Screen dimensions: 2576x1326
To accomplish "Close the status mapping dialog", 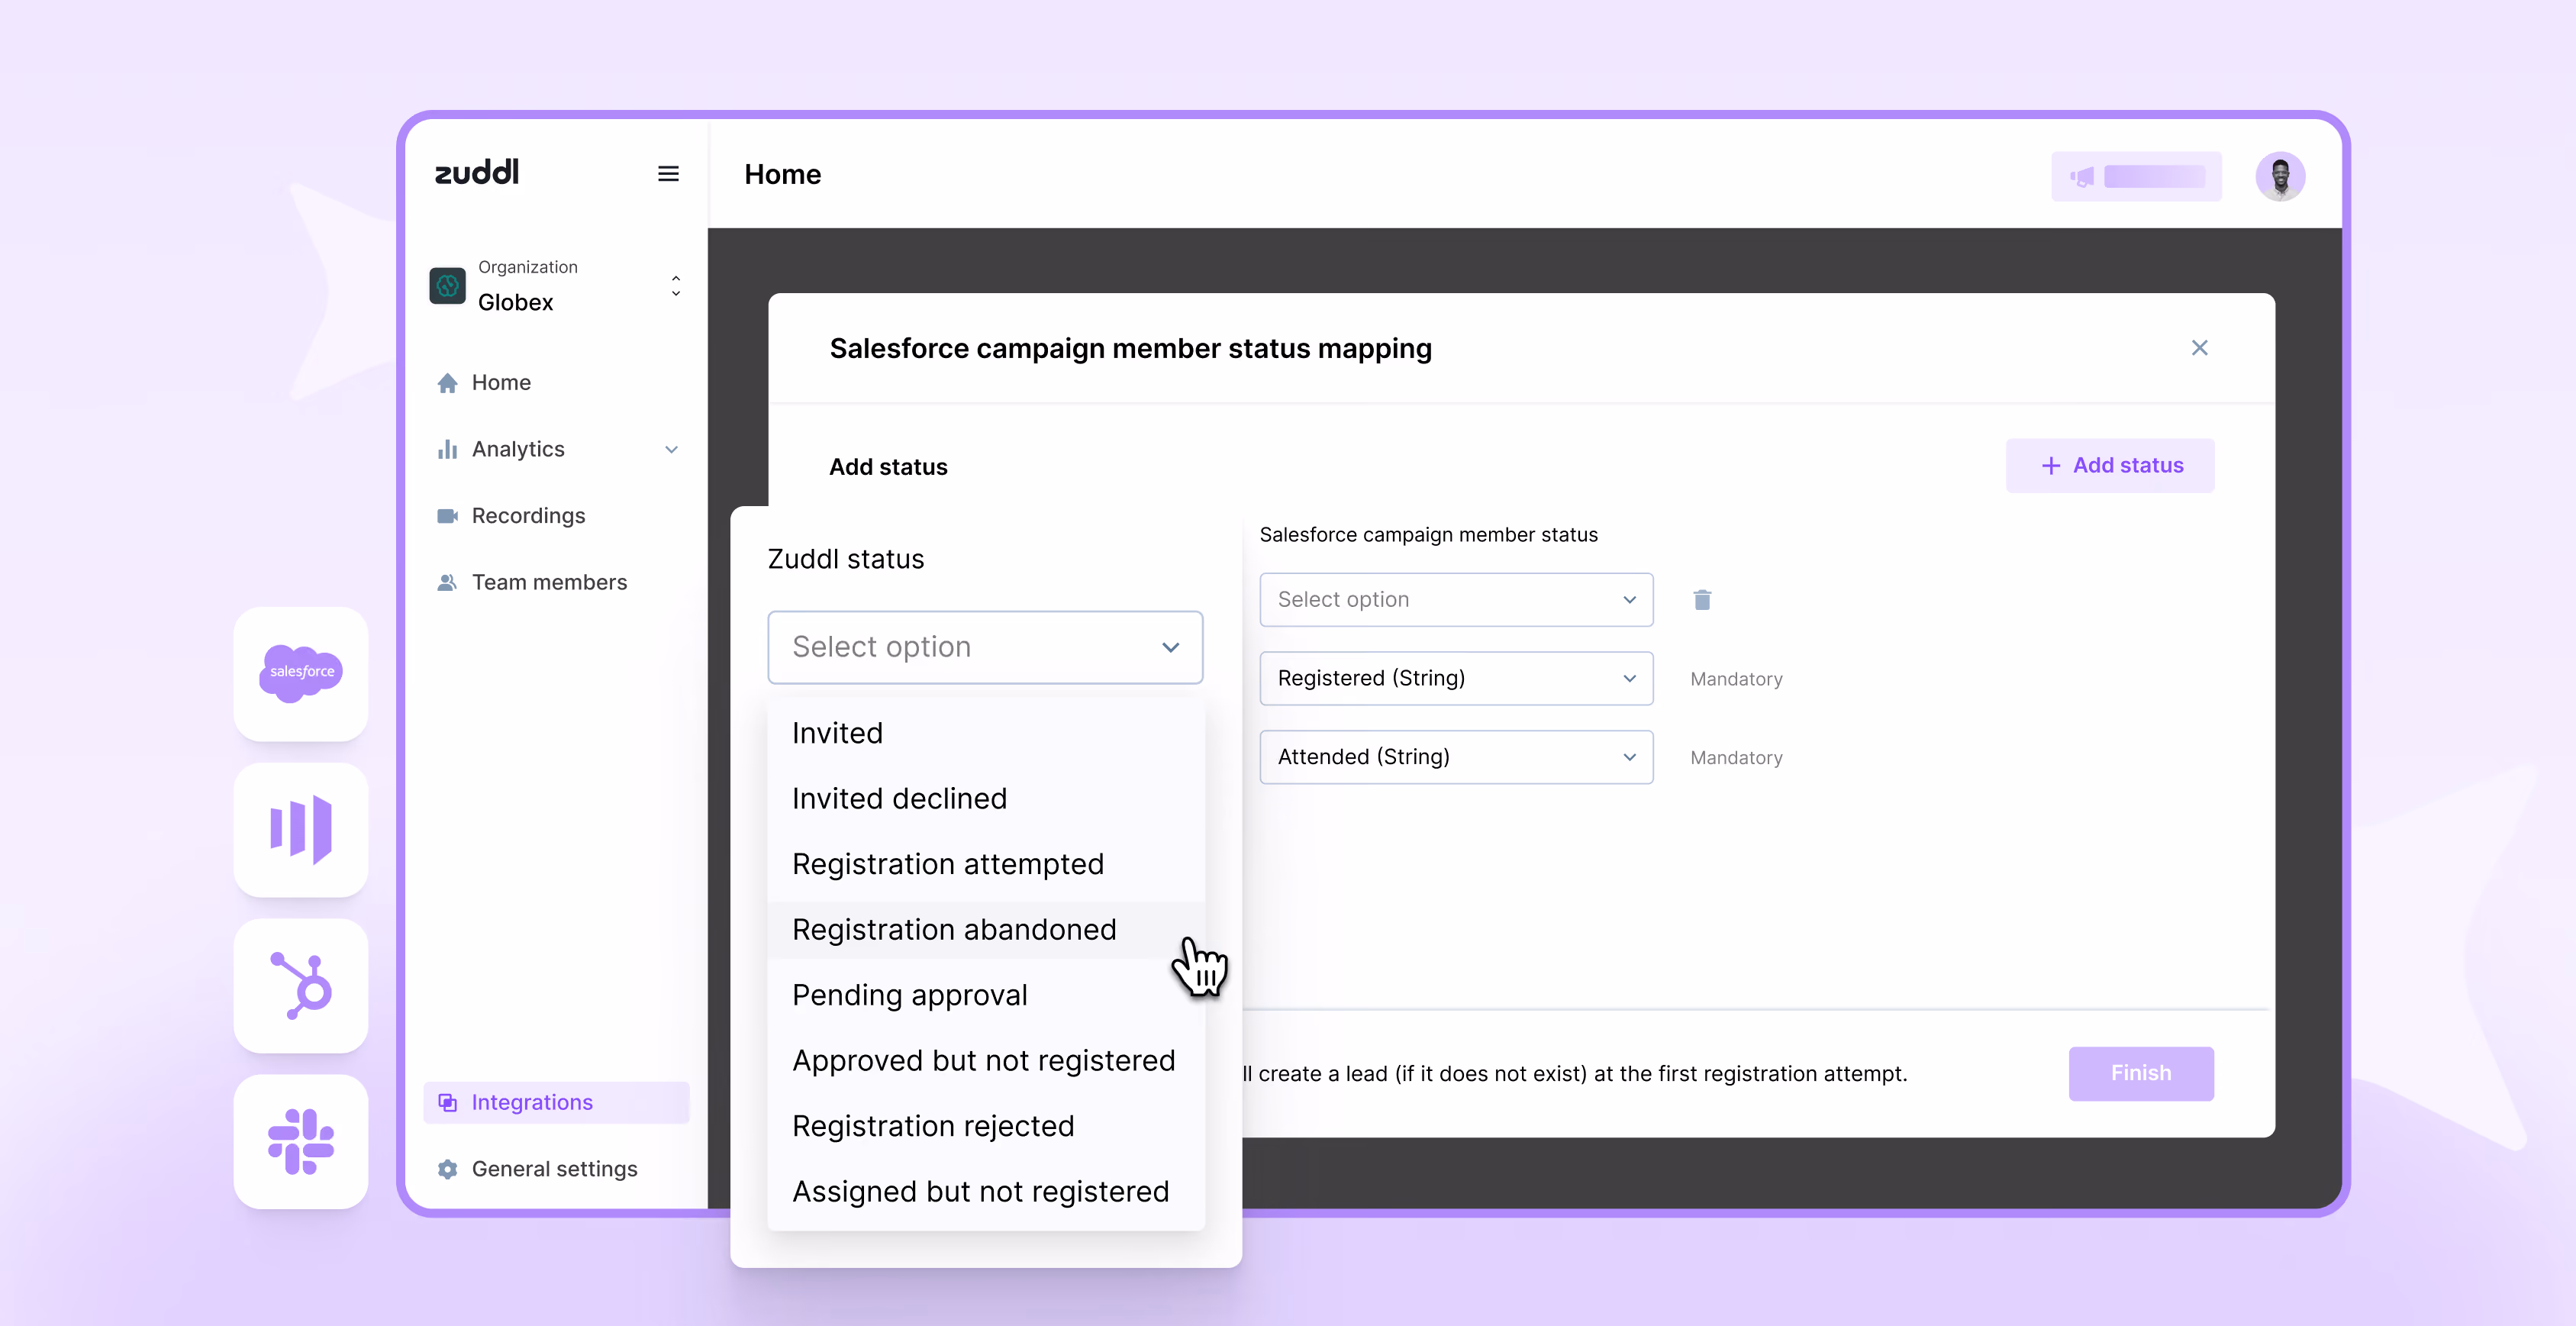I will point(2199,348).
